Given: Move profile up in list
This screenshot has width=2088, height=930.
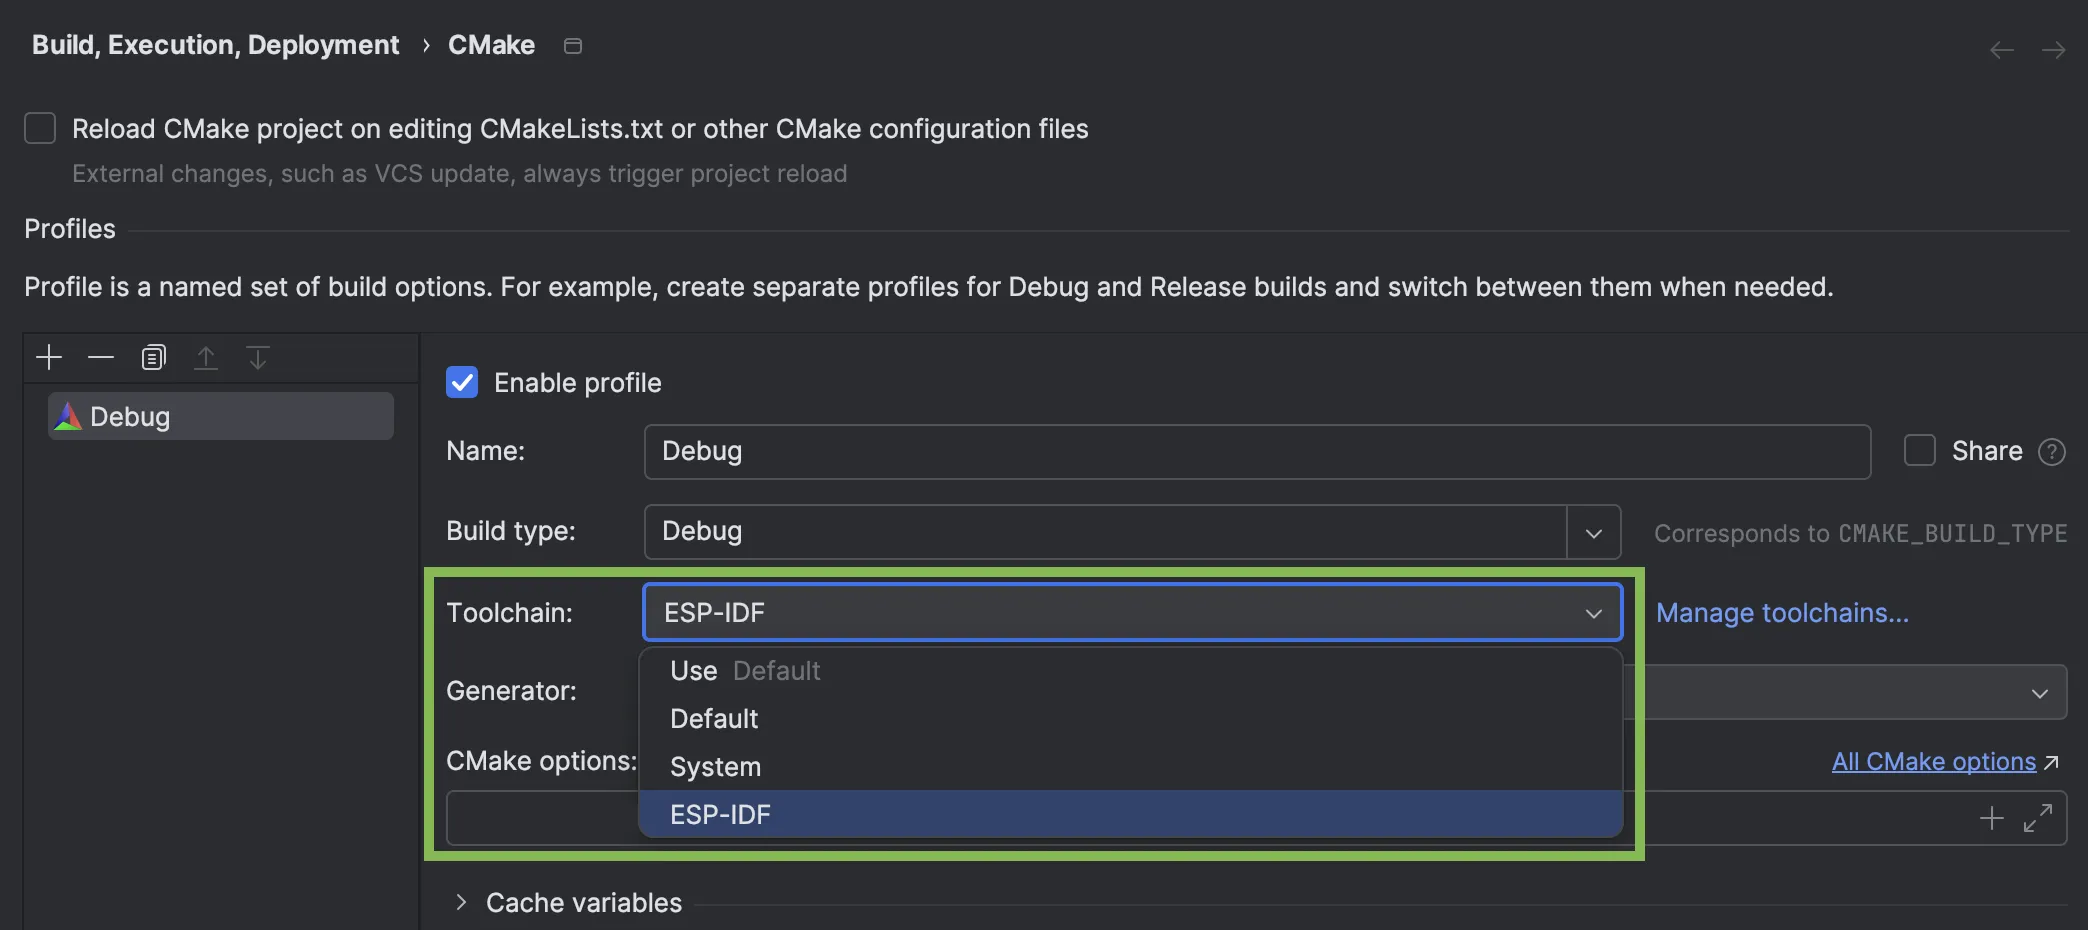Looking at the screenshot, I should click(206, 358).
